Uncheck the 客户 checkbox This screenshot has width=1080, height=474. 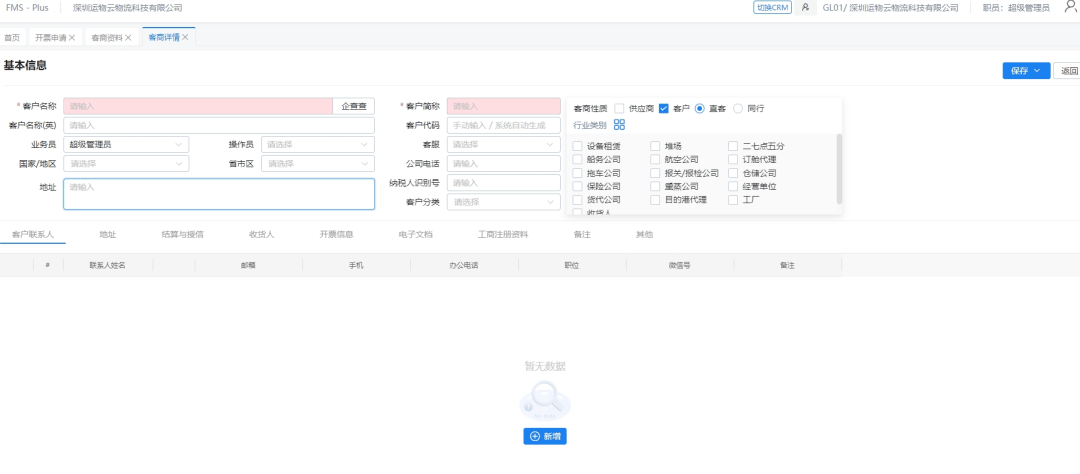coord(664,108)
